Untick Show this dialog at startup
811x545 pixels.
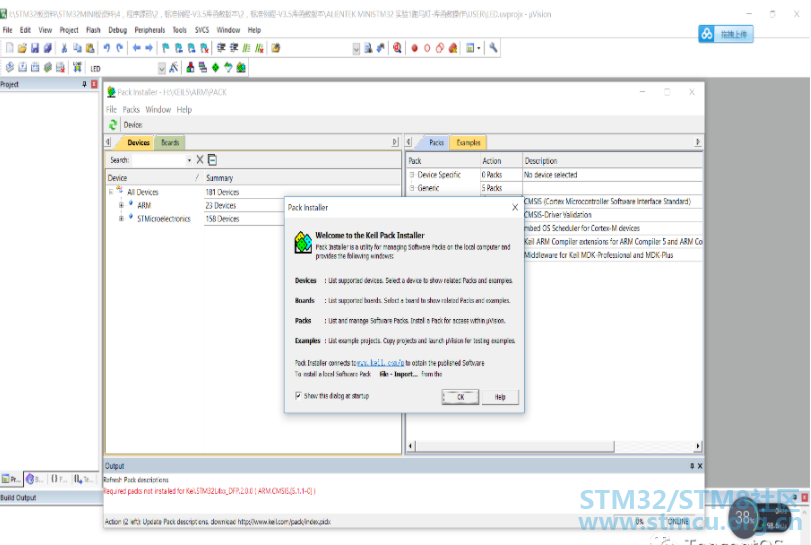point(298,396)
